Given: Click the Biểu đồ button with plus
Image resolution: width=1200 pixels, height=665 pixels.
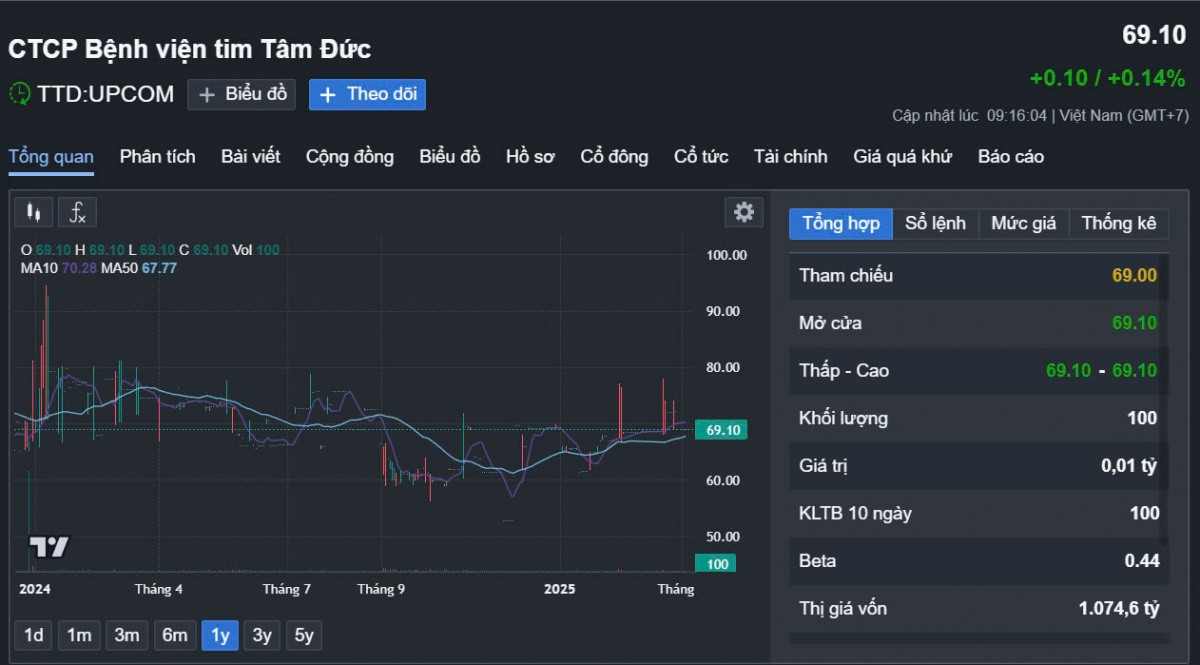Looking at the screenshot, I should click(x=241, y=94).
